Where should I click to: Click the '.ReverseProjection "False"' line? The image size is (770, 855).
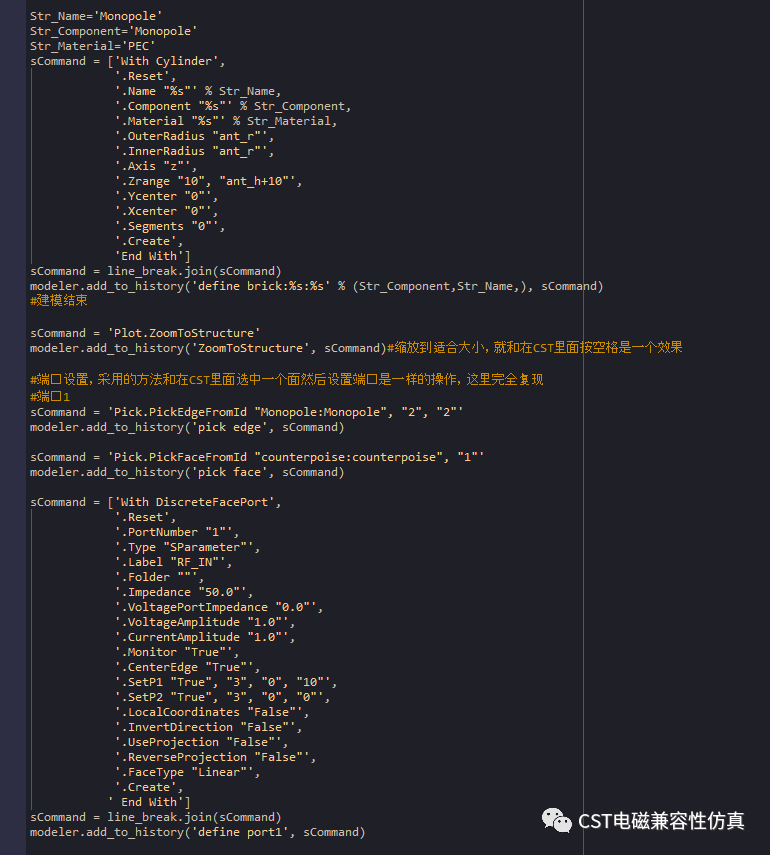215,757
